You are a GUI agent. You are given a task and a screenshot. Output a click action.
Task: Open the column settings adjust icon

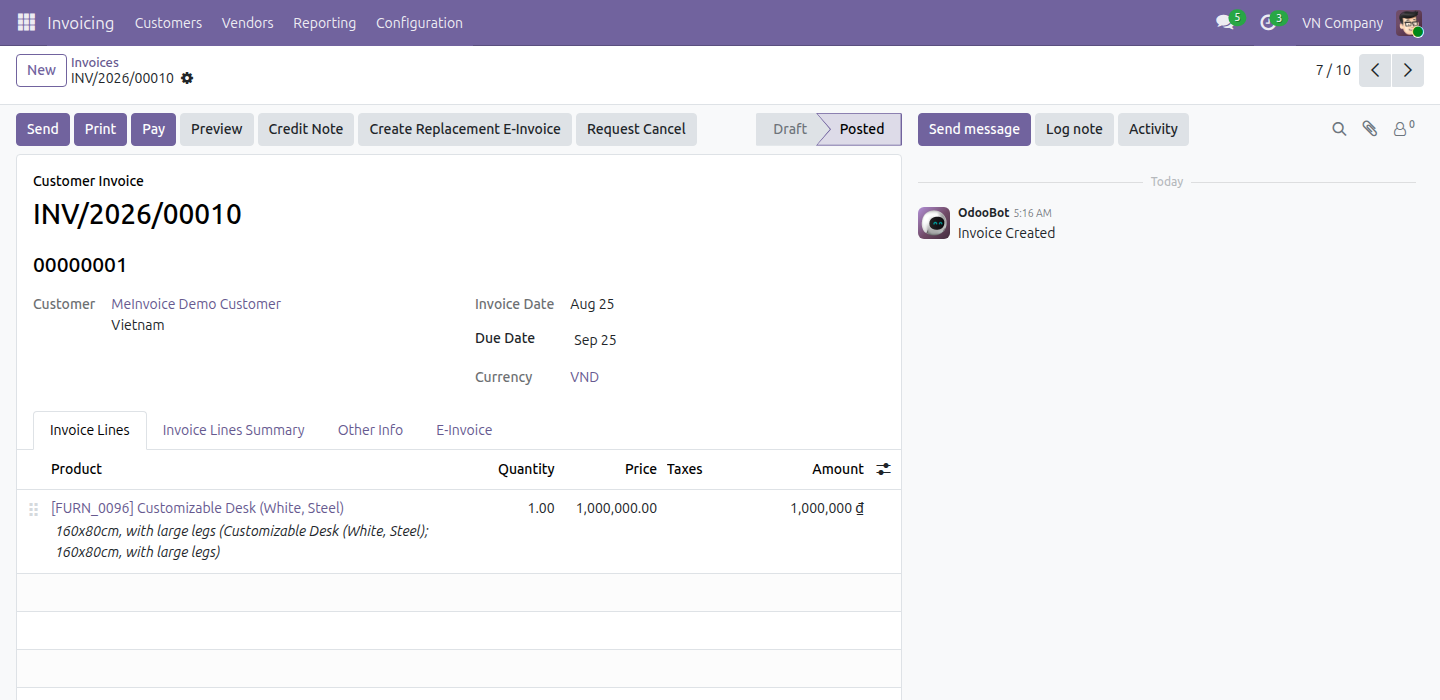click(884, 469)
